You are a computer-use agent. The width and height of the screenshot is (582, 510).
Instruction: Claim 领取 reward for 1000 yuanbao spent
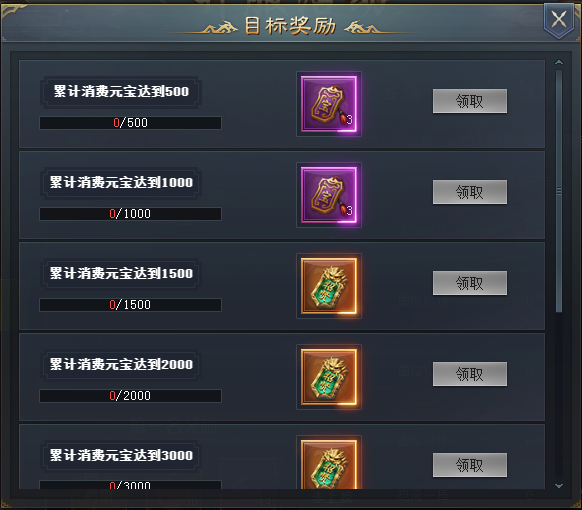[470, 192]
